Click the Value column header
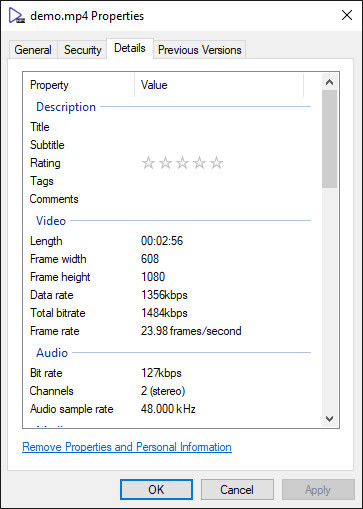This screenshot has height=509, width=363. (219, 85)
